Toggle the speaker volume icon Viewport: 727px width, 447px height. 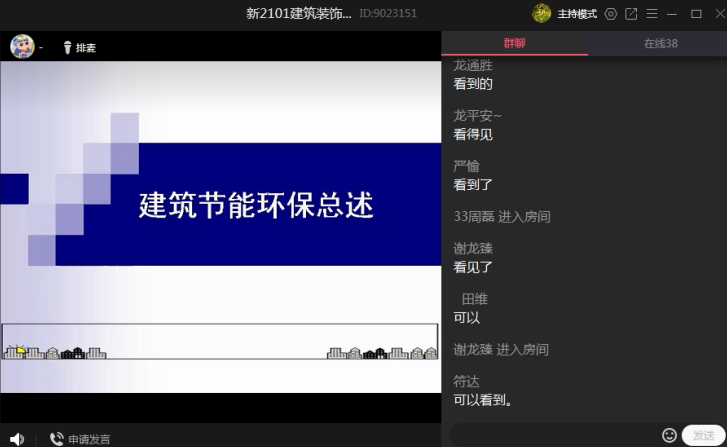coord(17,439)
